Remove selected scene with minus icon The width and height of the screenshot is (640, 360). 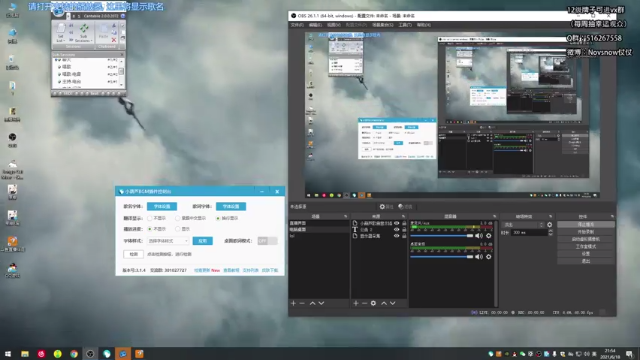click(302, 303)
